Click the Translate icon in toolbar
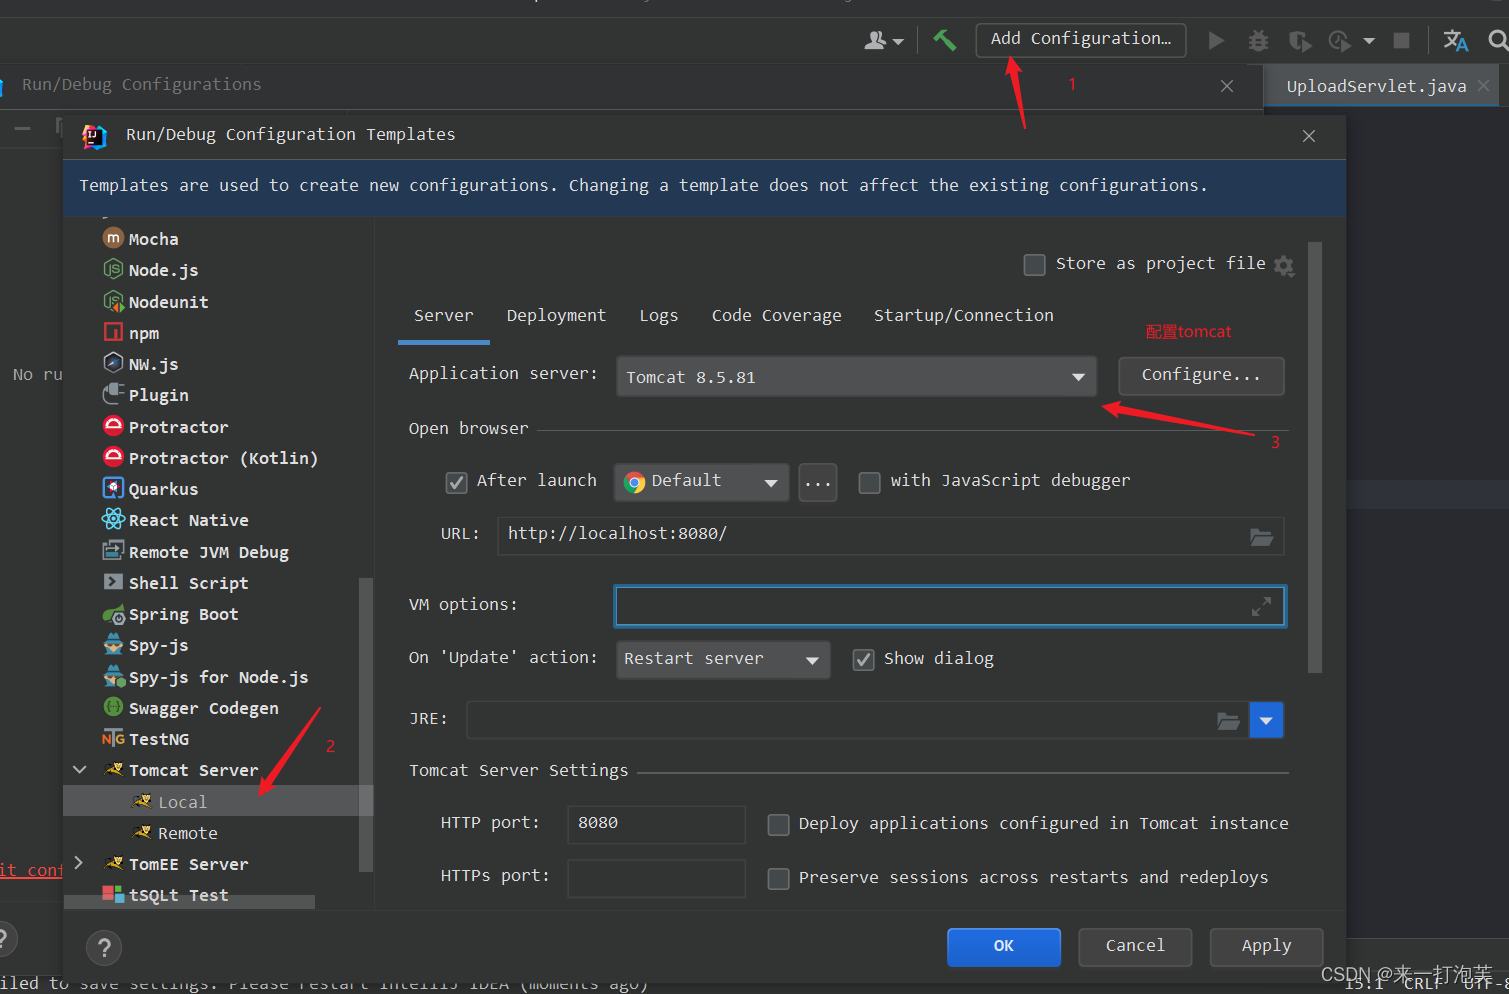This screenshot has width=1509, height=994. pyautogui.click(x=1456, y=40)
